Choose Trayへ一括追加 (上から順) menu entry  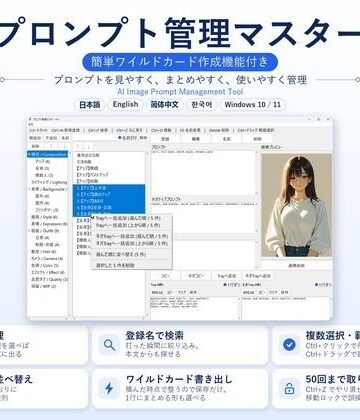(132, 226)
